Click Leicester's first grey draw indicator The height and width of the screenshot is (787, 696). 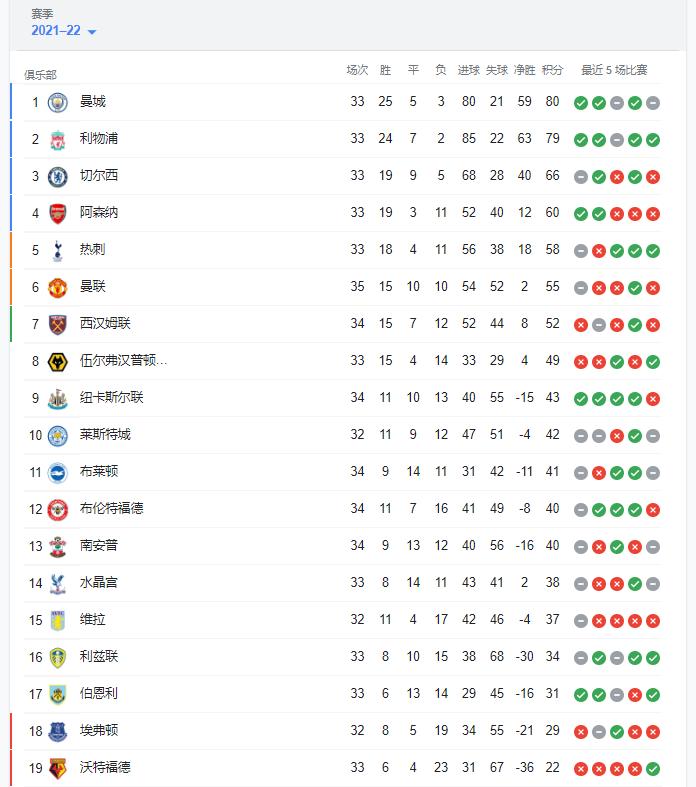pos(581,436)
